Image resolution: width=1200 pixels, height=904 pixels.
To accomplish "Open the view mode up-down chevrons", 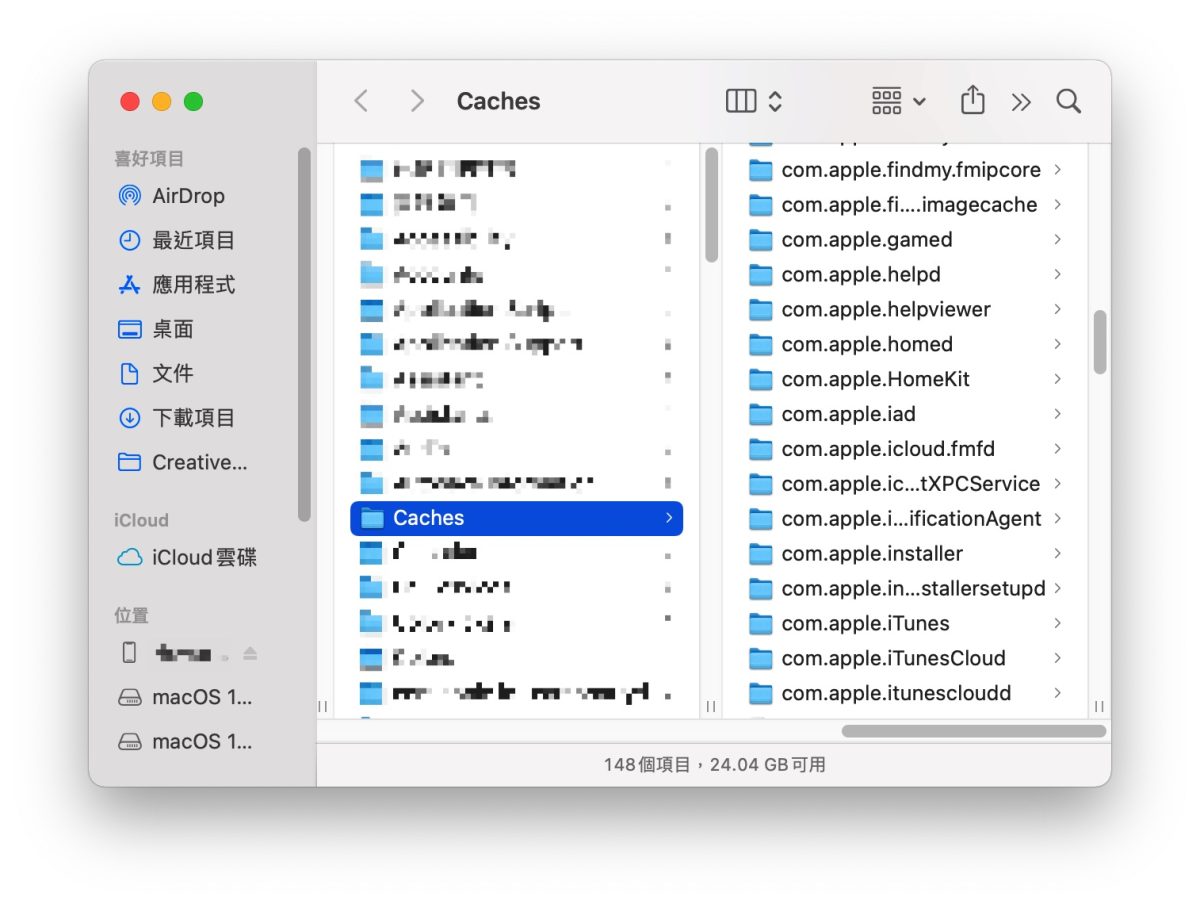I will pyautogui.click(x=775, y=101).
